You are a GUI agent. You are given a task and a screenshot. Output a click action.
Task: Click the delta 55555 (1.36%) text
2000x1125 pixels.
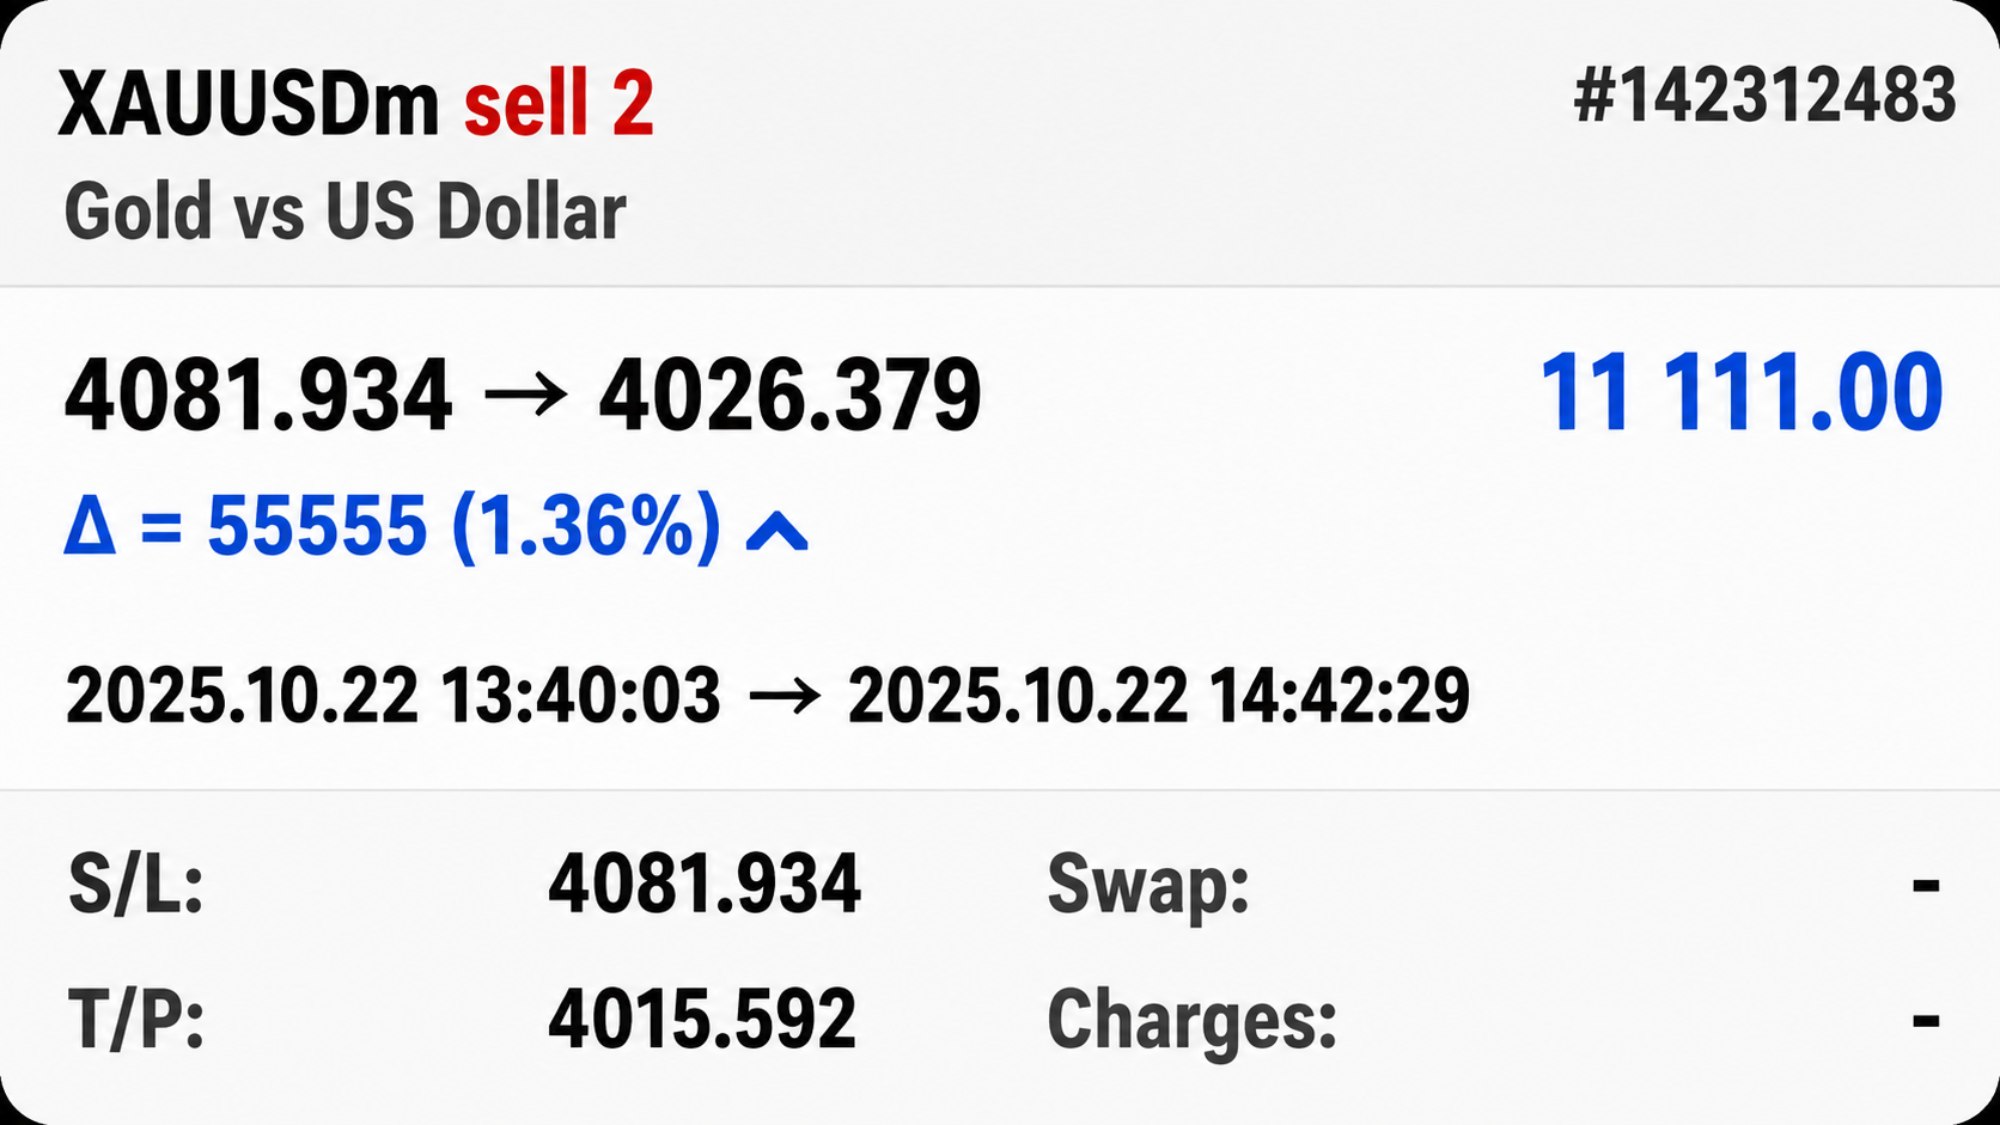coord(464,525)
